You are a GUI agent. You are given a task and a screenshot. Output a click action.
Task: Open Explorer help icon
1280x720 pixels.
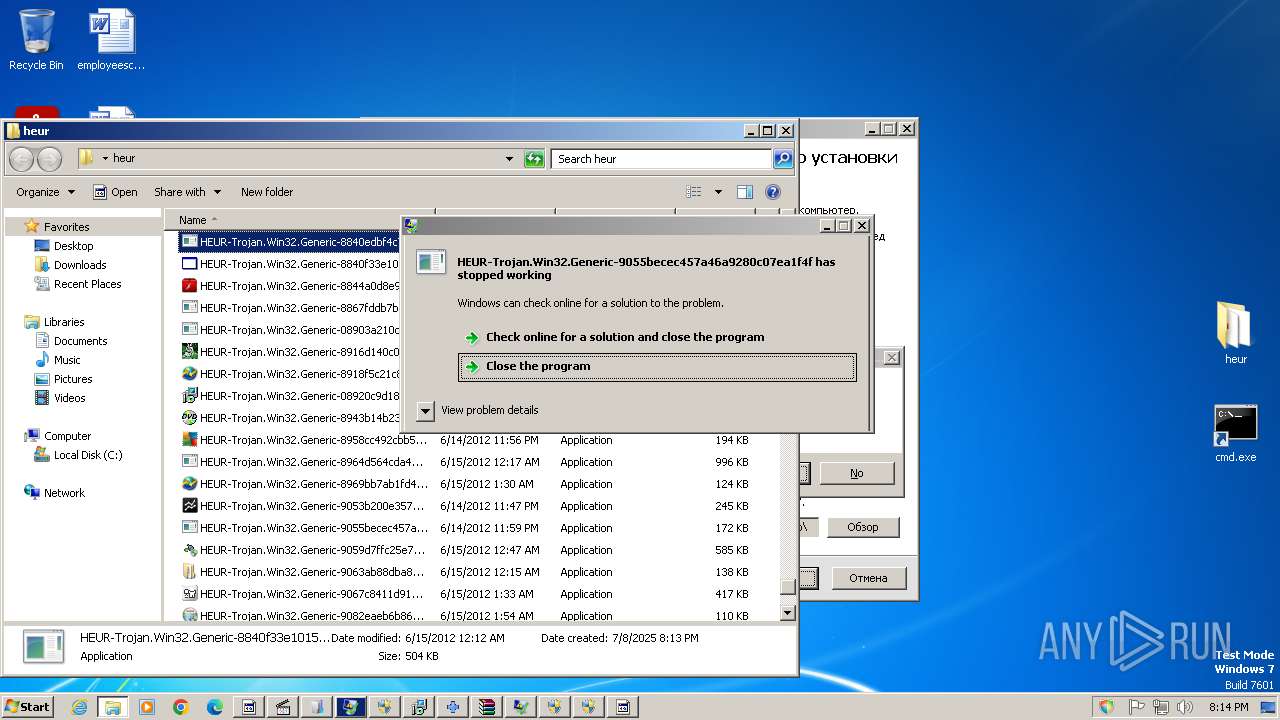click(773, 192)
